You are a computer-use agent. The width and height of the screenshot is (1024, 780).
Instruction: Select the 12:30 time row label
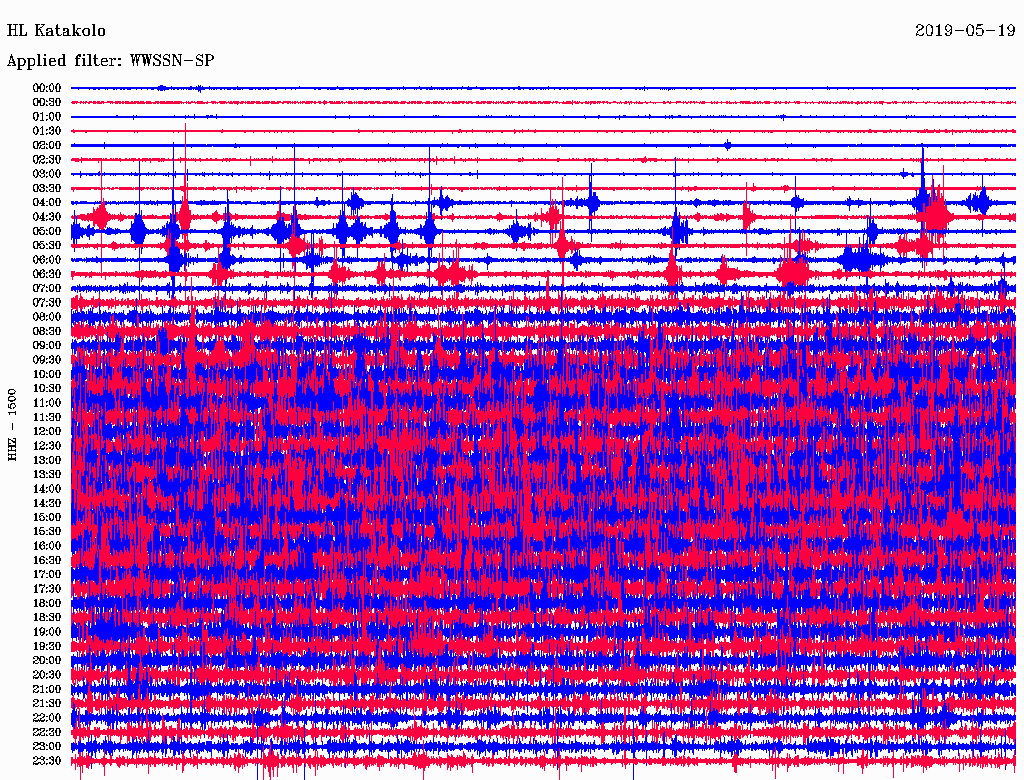click(47, 446)
